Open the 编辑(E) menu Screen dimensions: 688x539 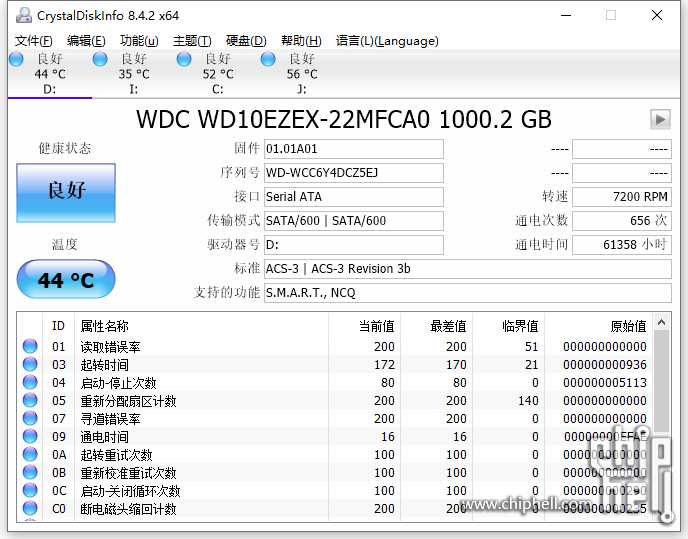click(x=86, y=41)
